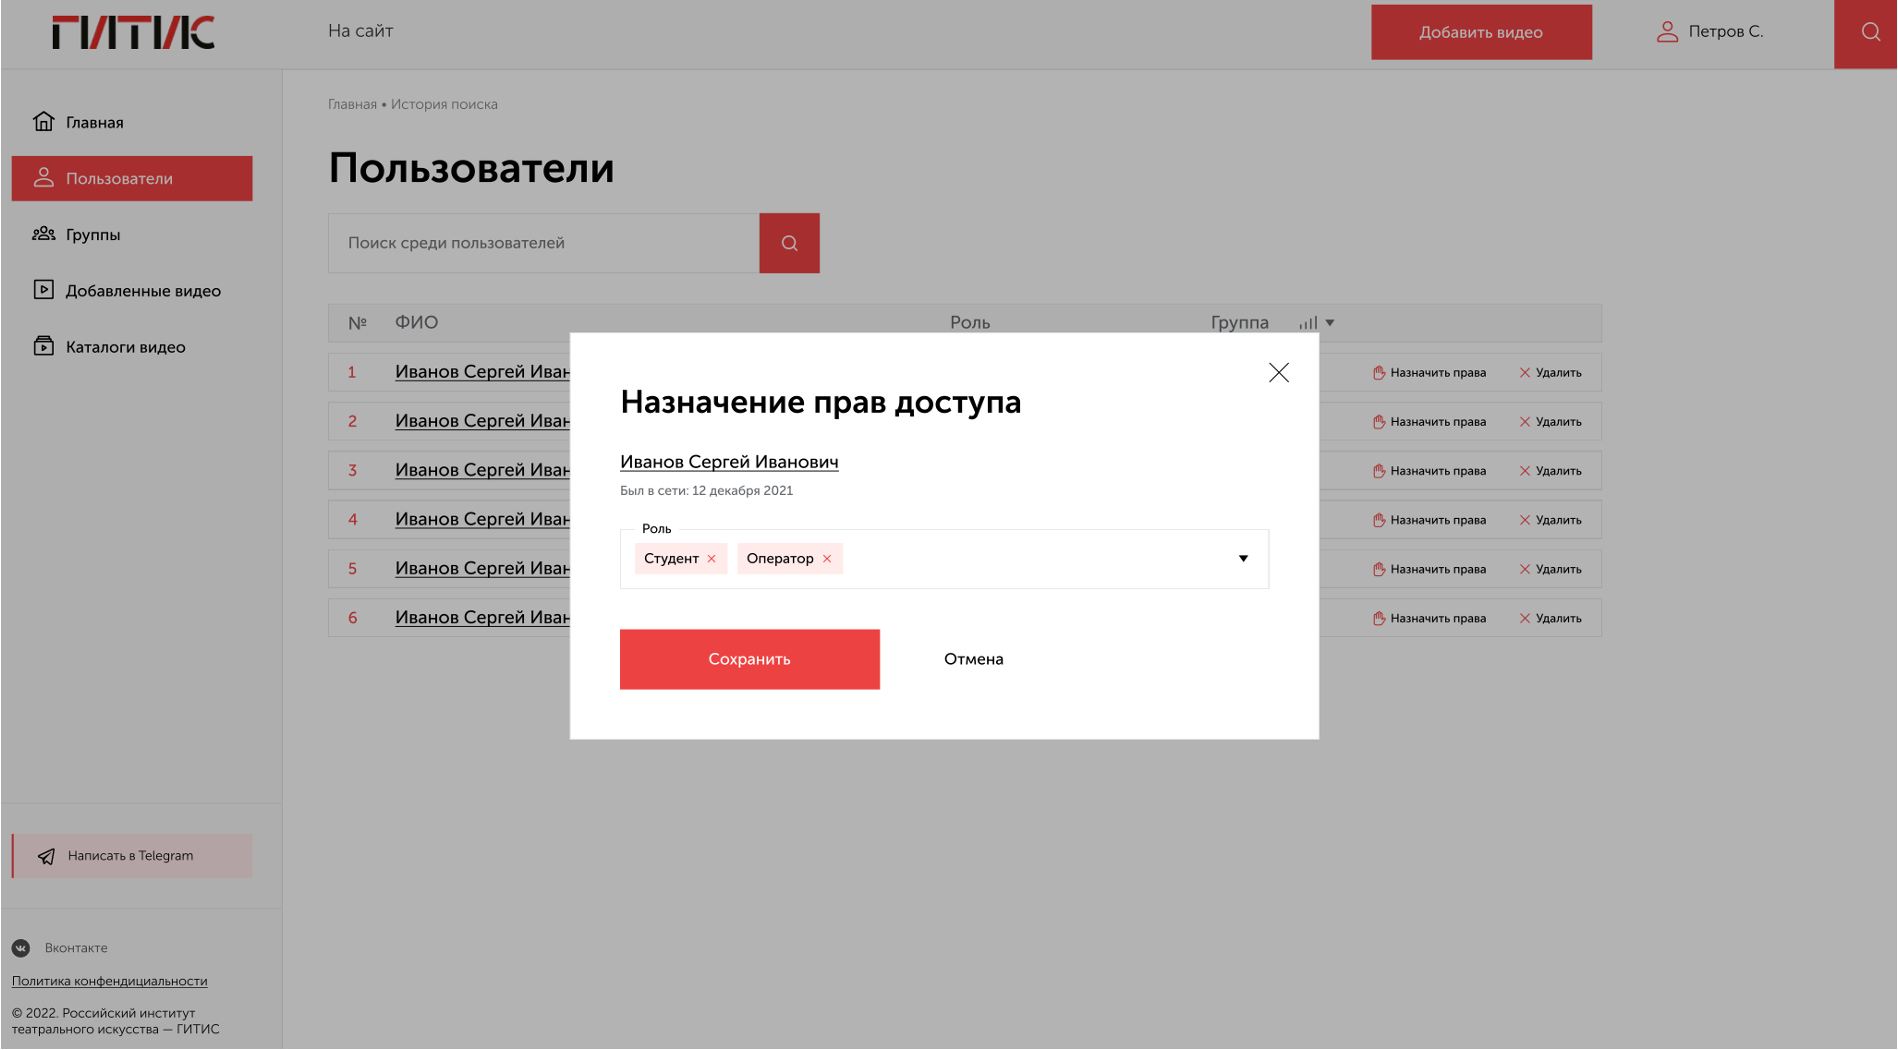Open user name link in row 6
Screen dimensions: 1898x1050
pyautogui.click(x=482, y=618)
